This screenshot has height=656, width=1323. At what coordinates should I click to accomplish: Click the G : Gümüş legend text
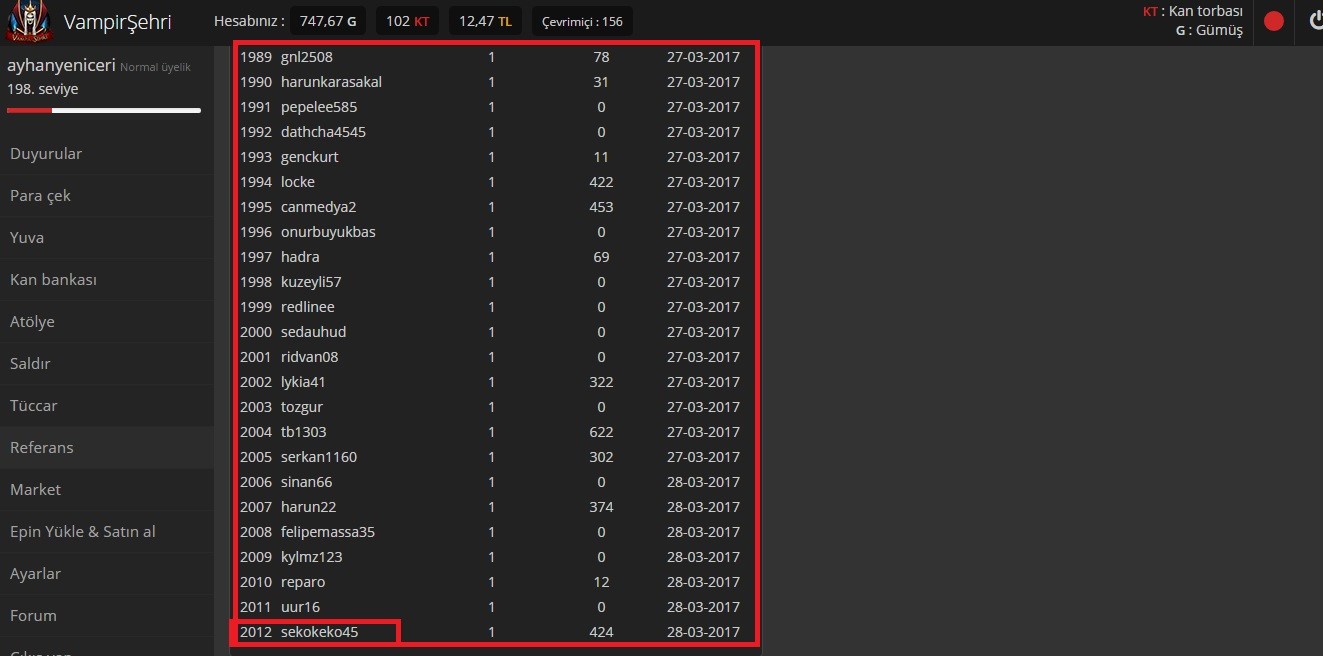(1210, 31)
